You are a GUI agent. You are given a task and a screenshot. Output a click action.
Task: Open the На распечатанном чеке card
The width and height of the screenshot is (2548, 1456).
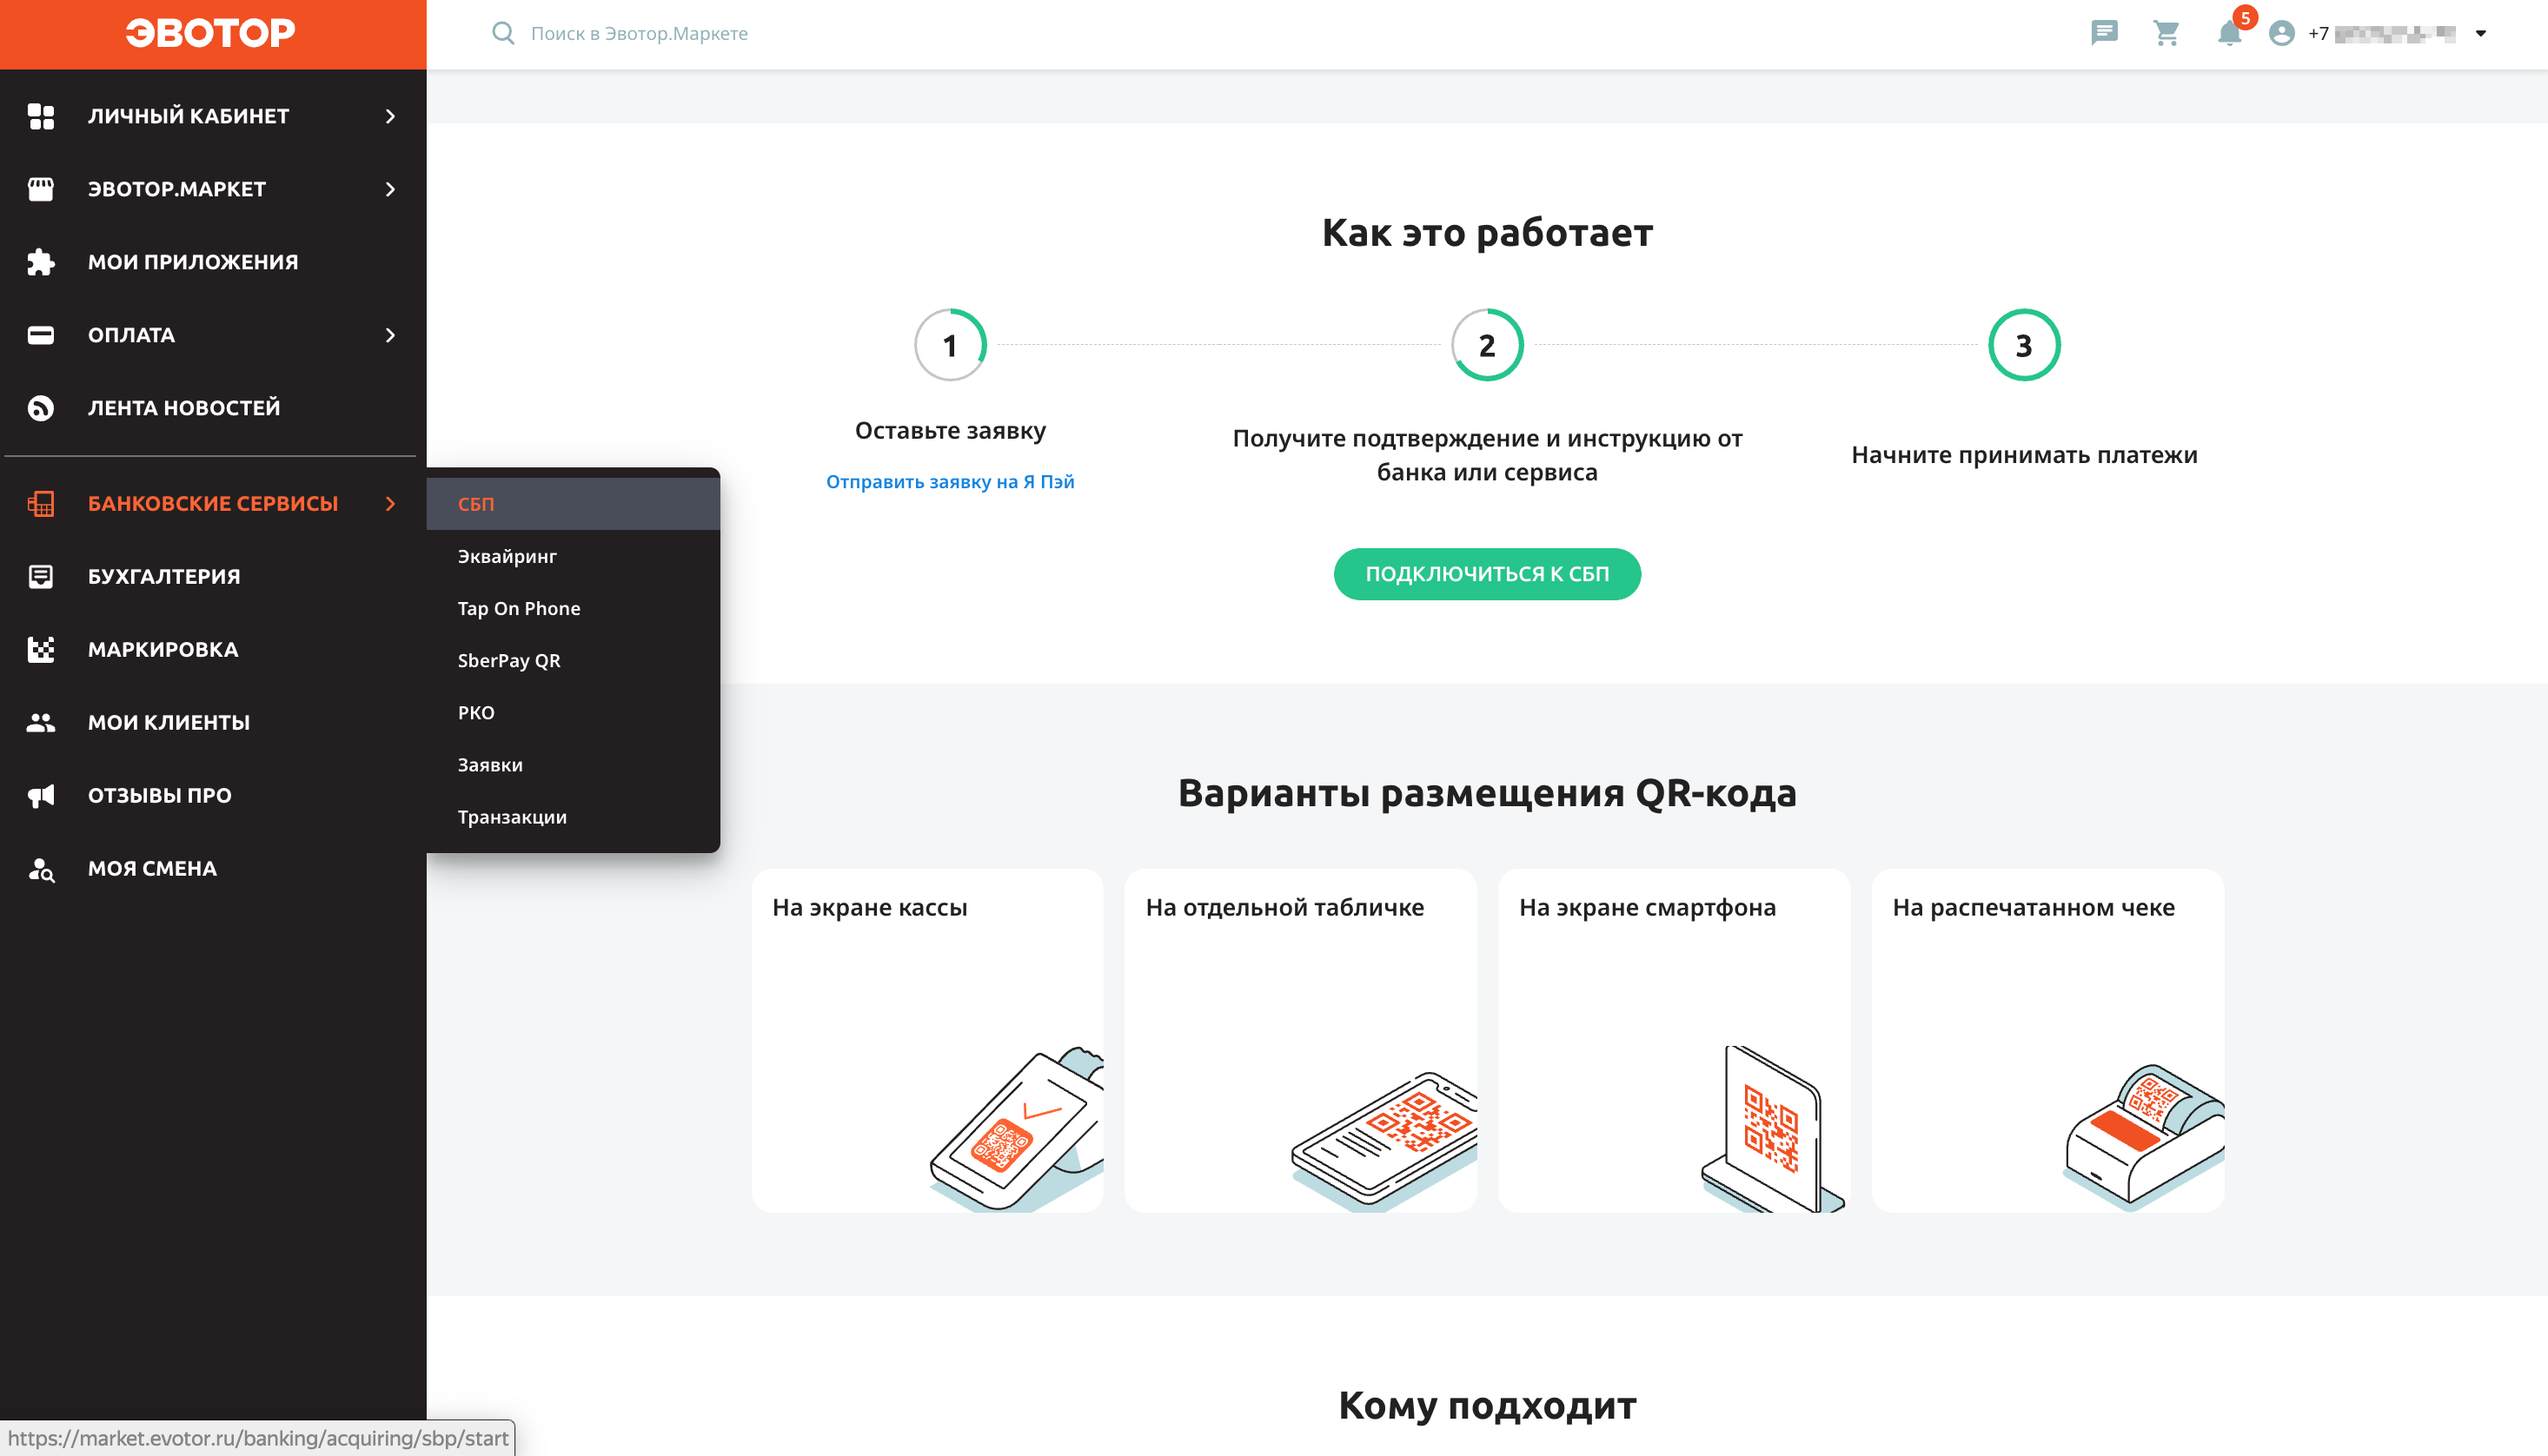pyautogui.click(x=2048, y=1041)
